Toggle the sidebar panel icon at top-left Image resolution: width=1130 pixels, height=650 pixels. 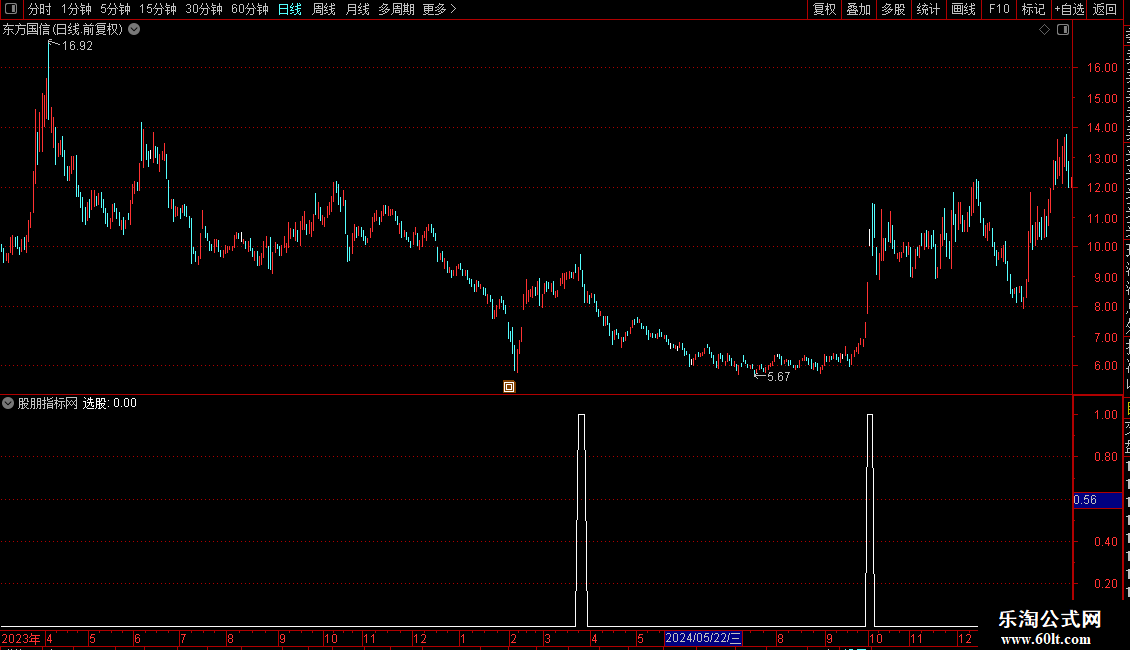pos(11,9)
